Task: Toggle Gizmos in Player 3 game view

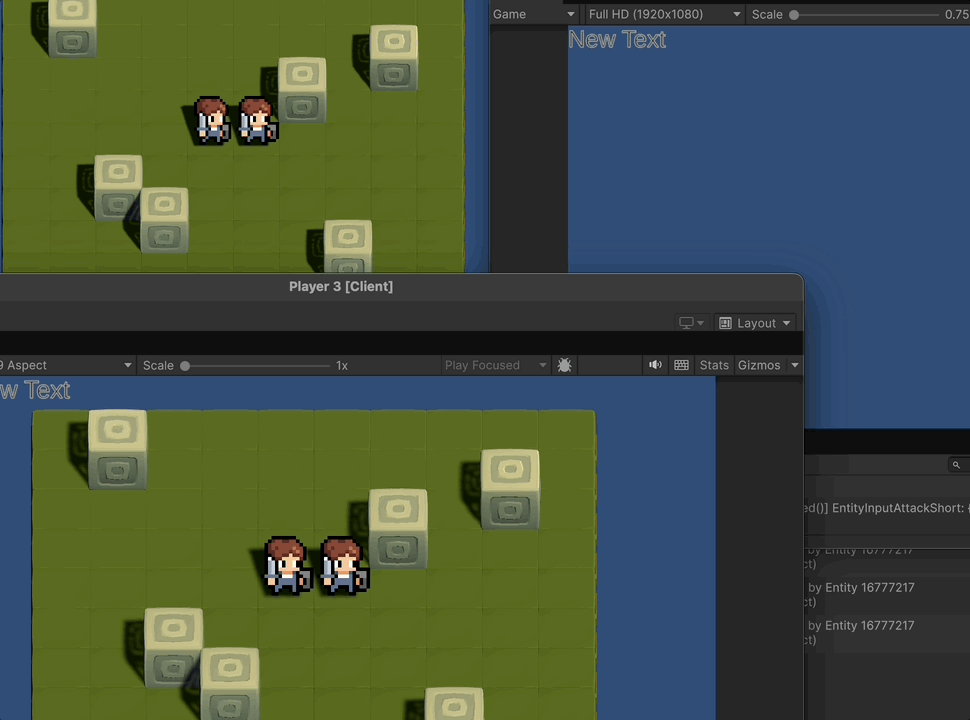Action: (x=758, y=365)
